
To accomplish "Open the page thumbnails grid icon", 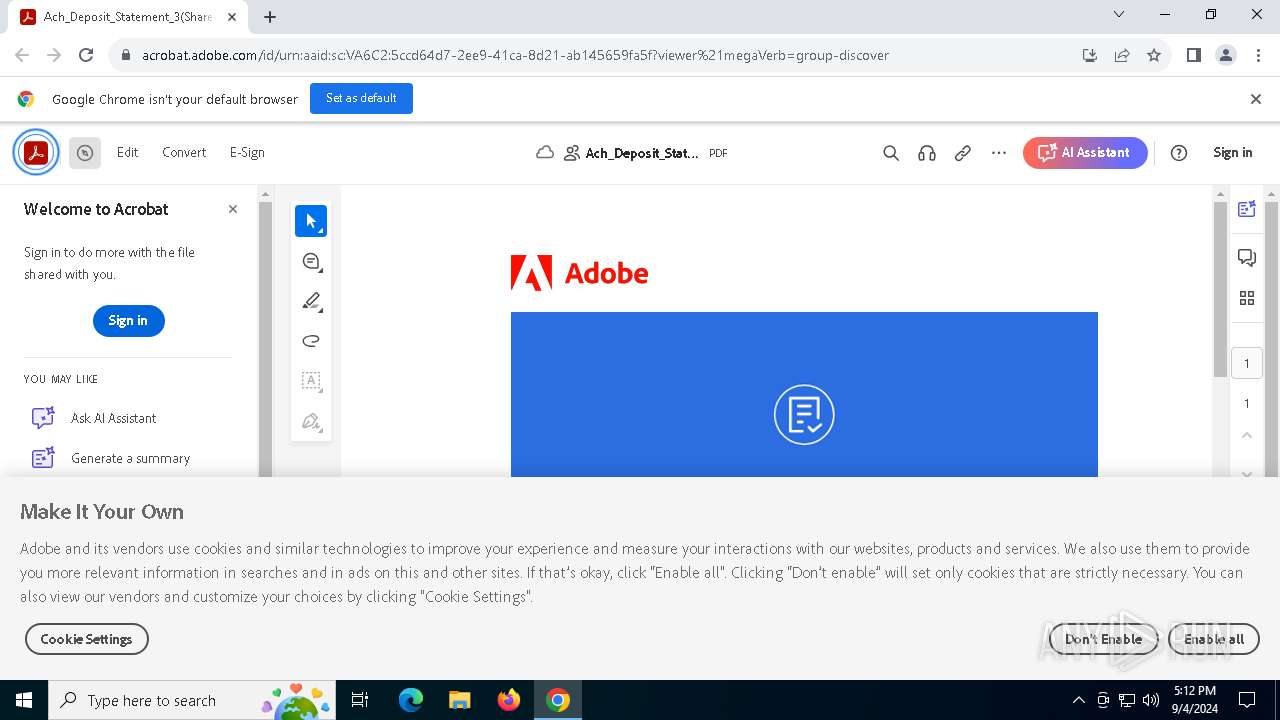I will point(1247,298).
